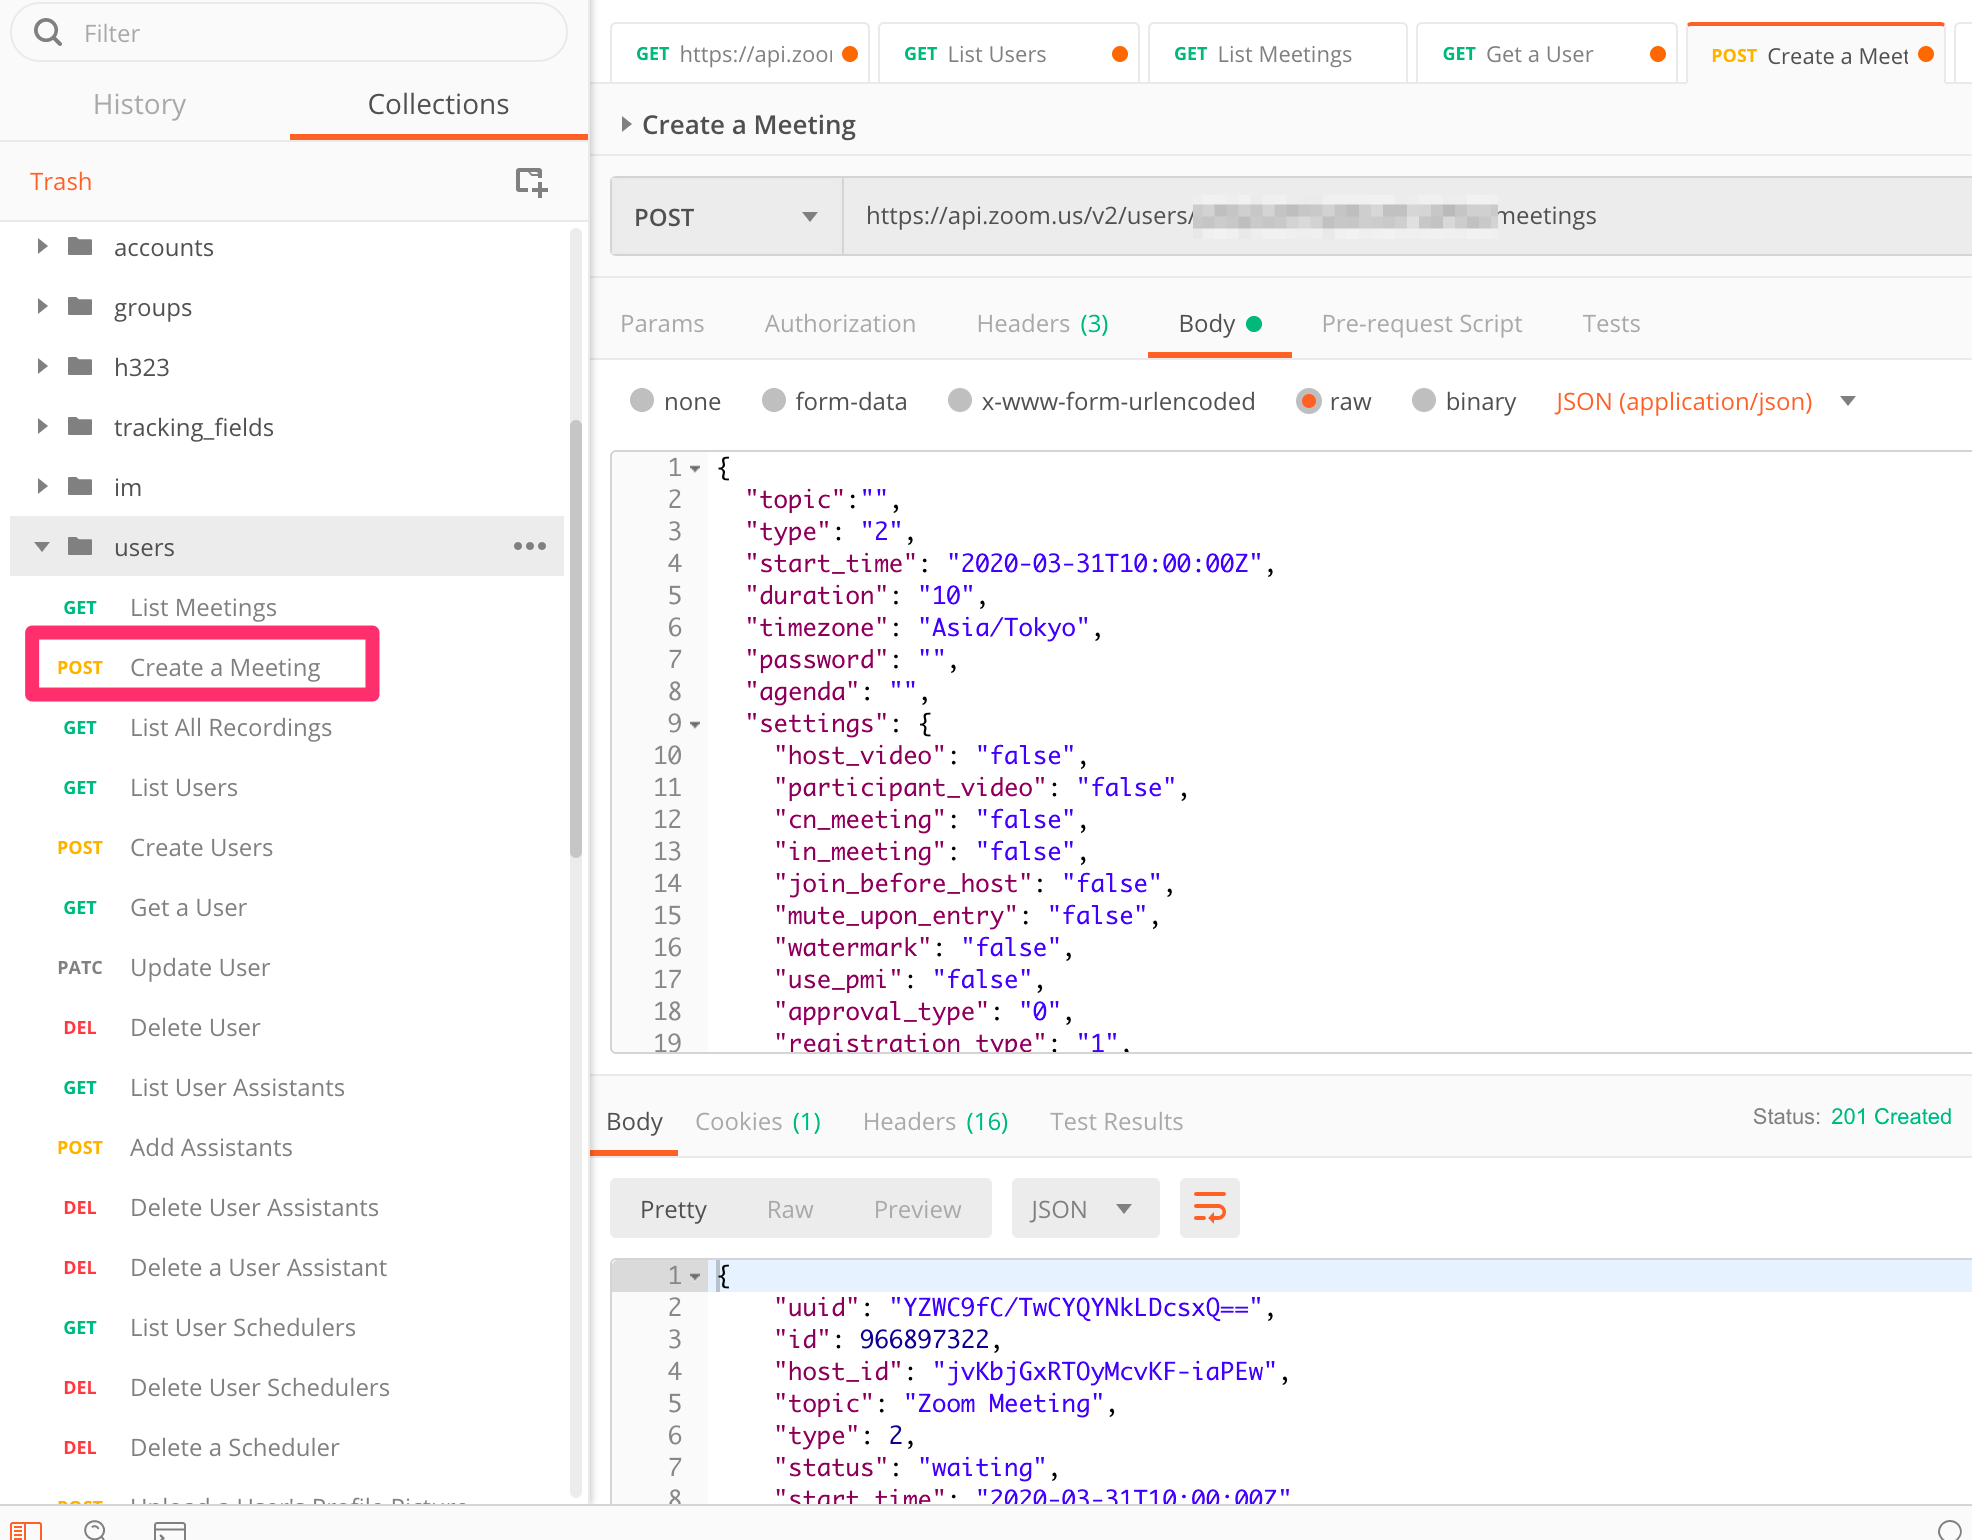Screen dimensions: 1972x1540
Task: Show response in Raw view
Action: pyautogui.click(x=790, y=1209)
